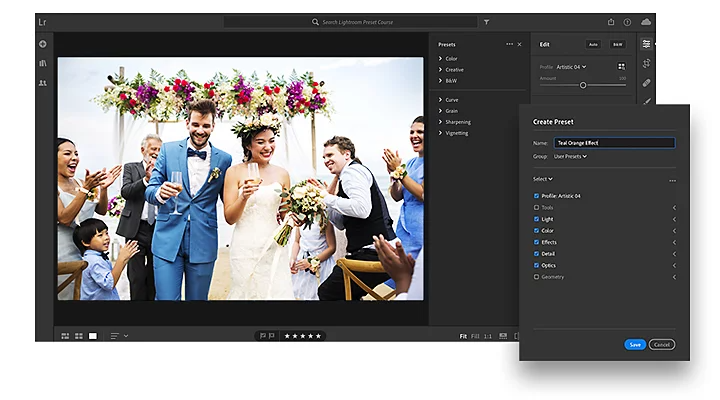Click the search filter funnel icon

tap(487, 21)
